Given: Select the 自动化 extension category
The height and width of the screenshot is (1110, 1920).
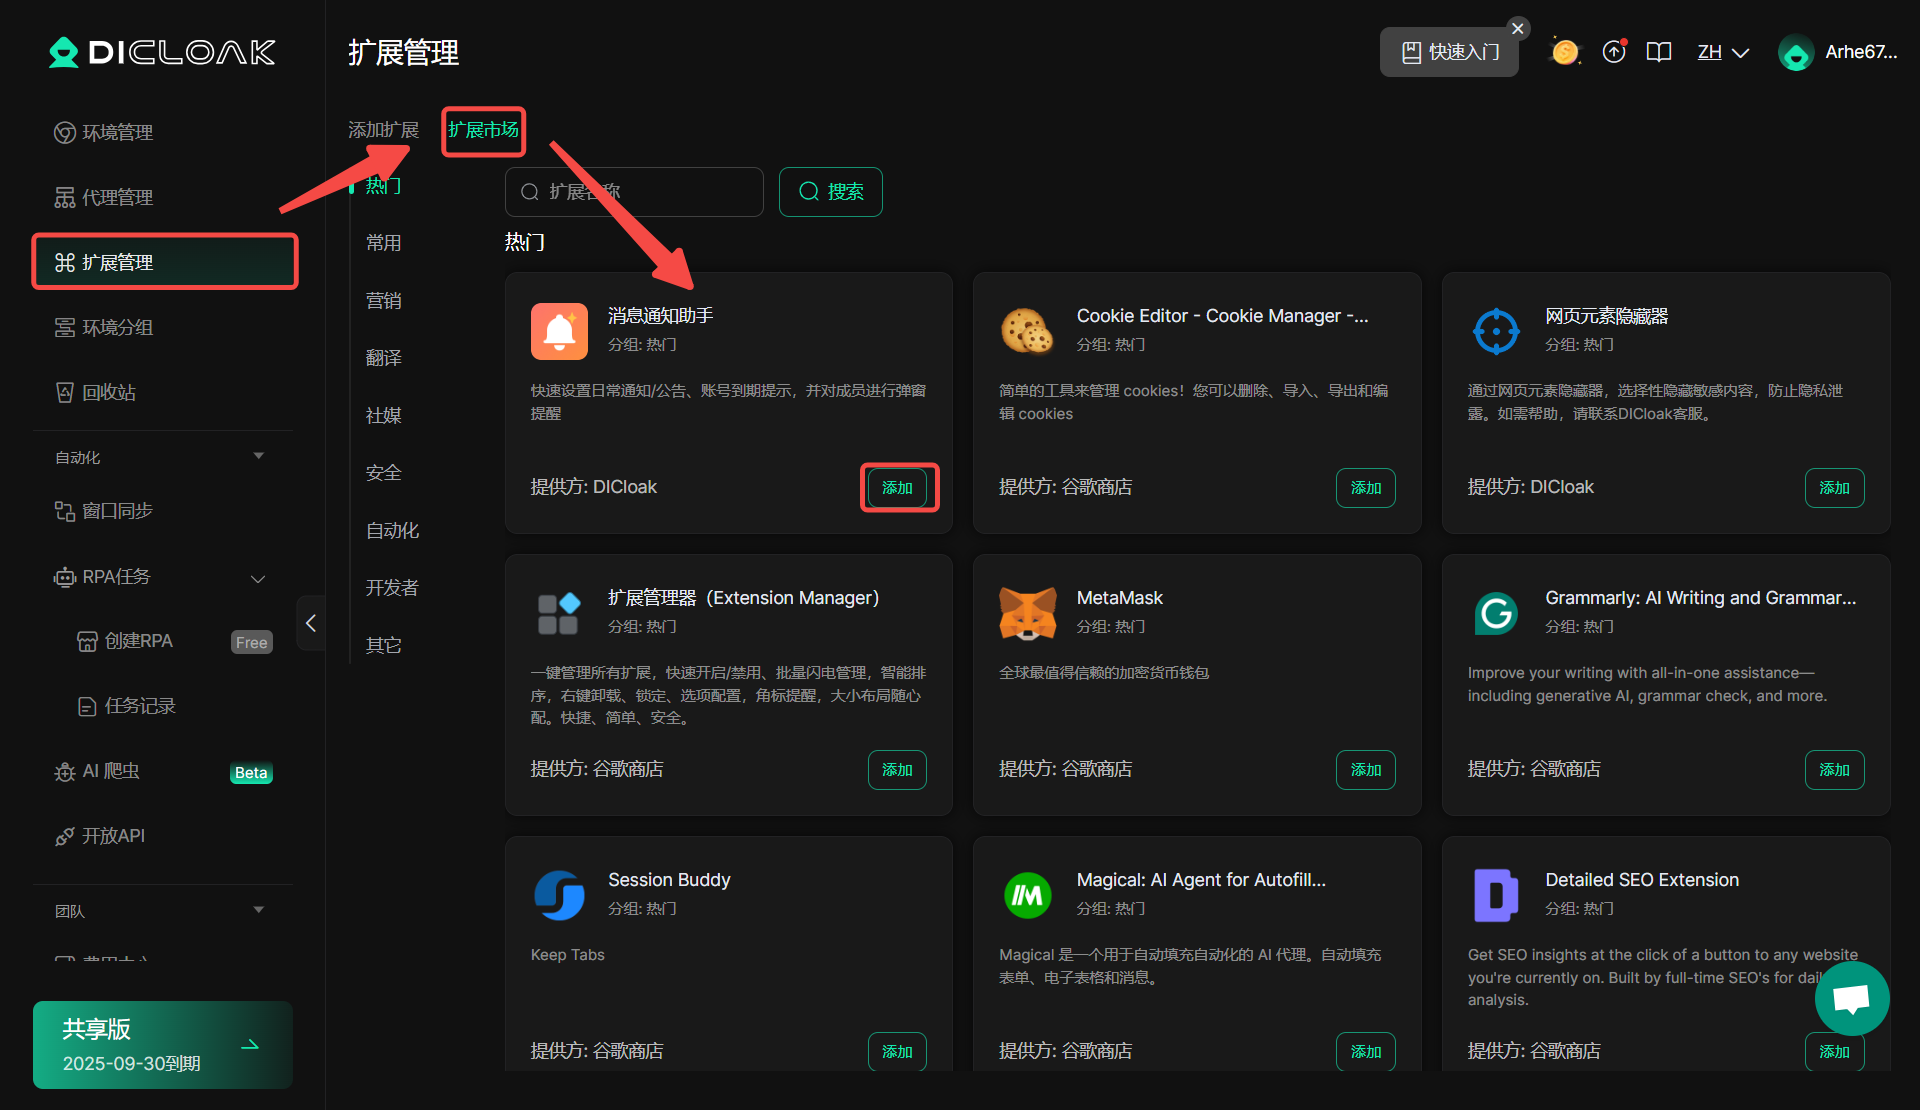Looking at the screenshot, I should tap(392, 530).
